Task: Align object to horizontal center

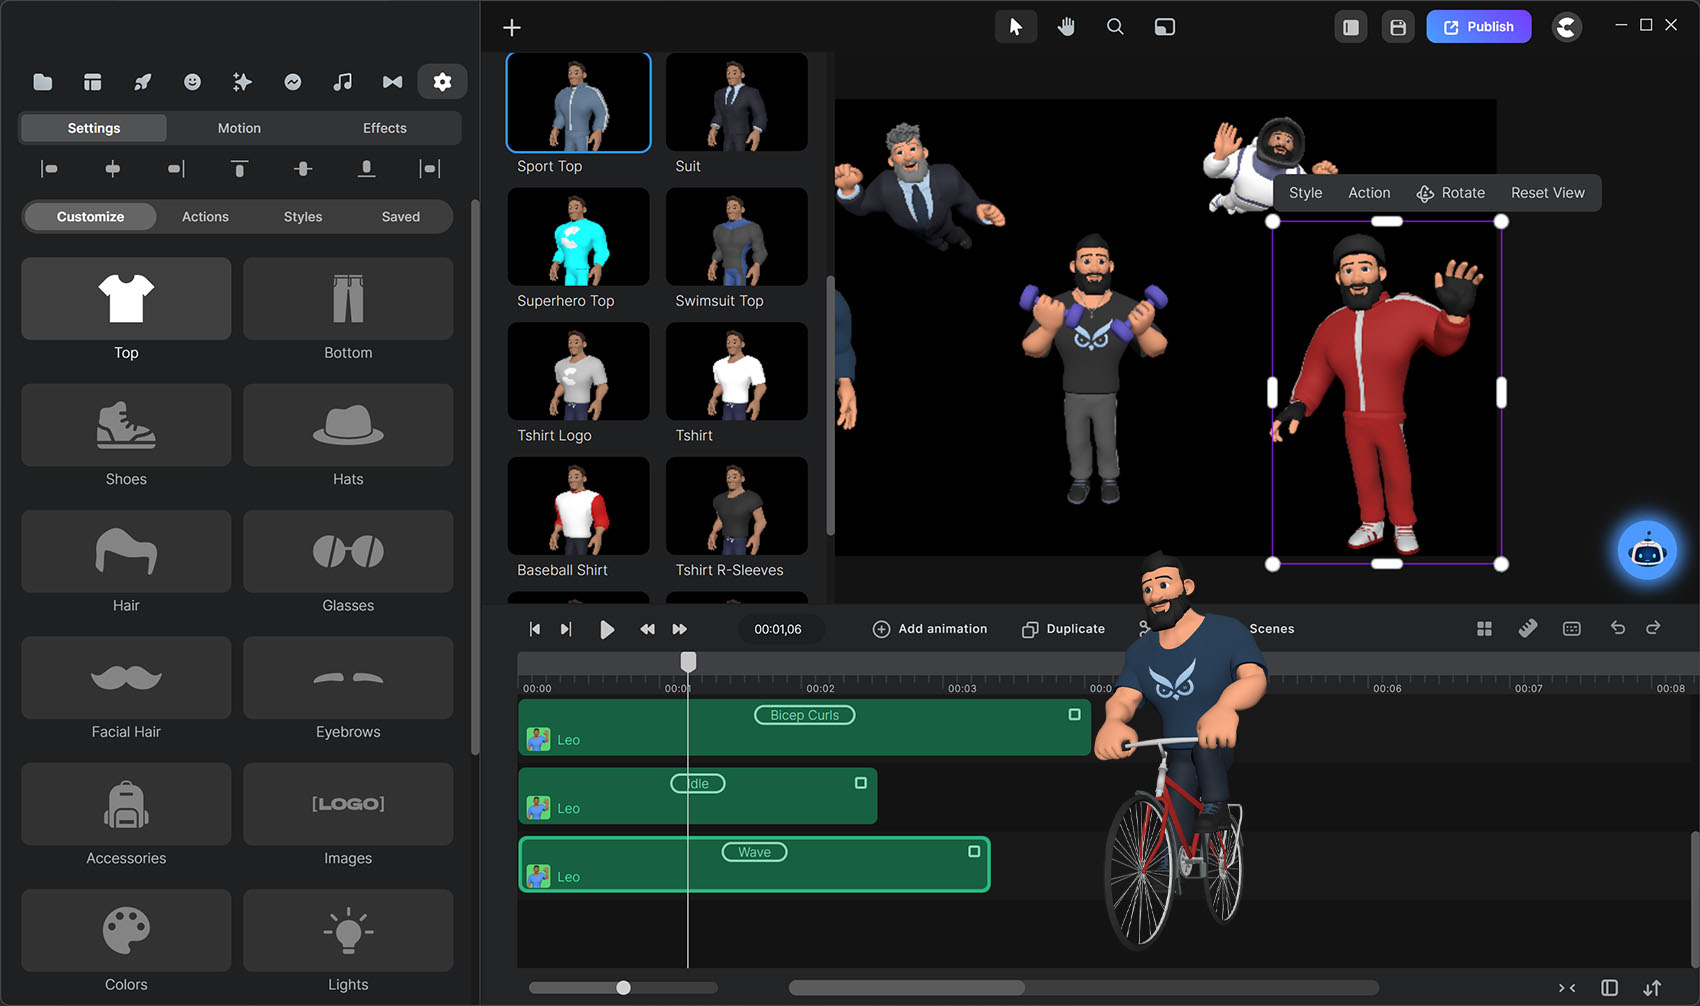Action: (113, 169)
